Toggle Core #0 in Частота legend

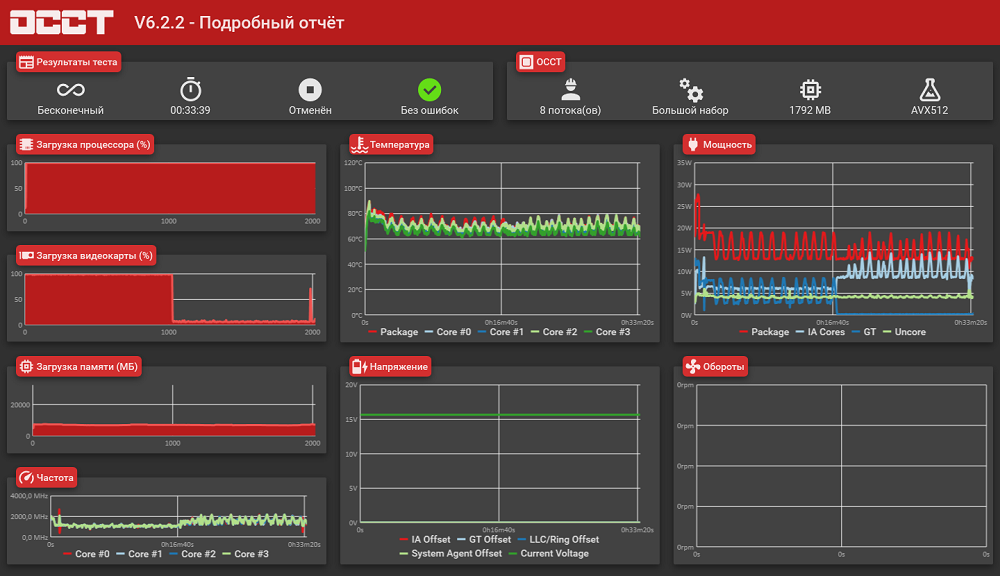pos(86,554)
